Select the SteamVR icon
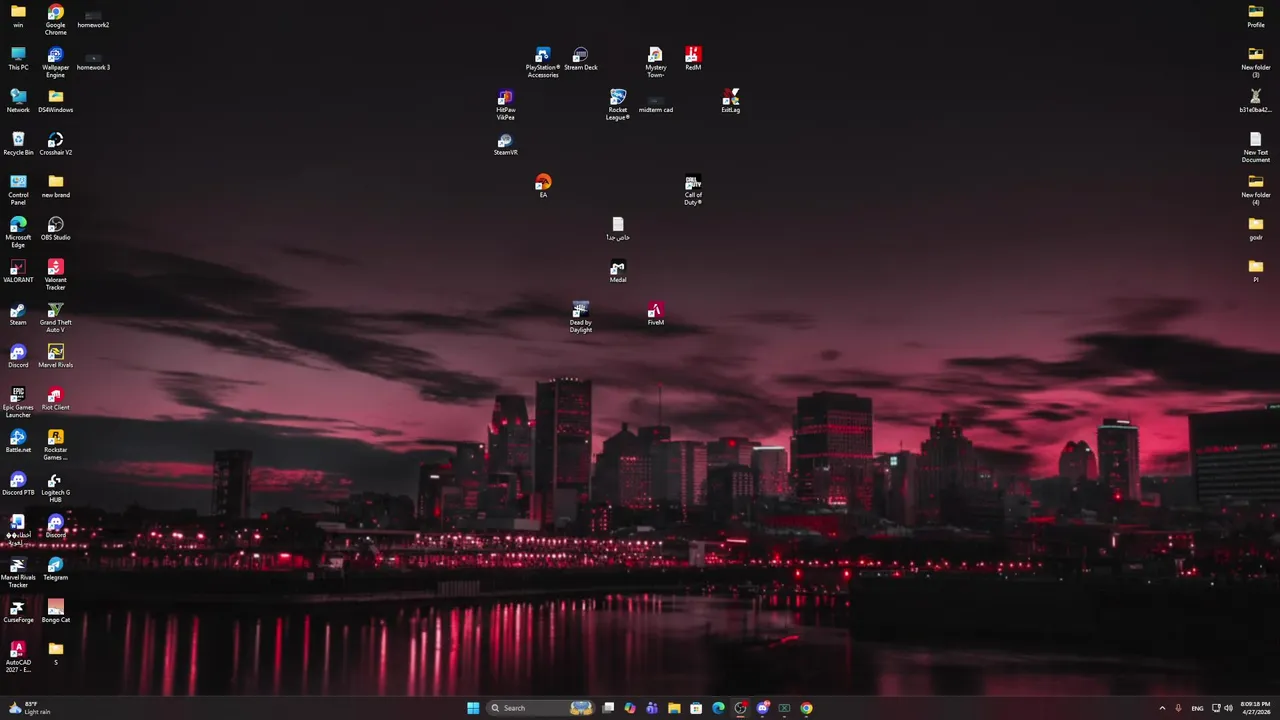The height and width of the screenshot is (720, 1280). click(x=506, y=144)
